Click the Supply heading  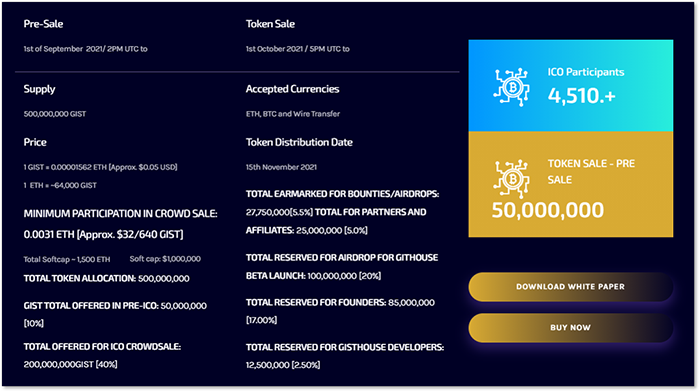(39, 89)
